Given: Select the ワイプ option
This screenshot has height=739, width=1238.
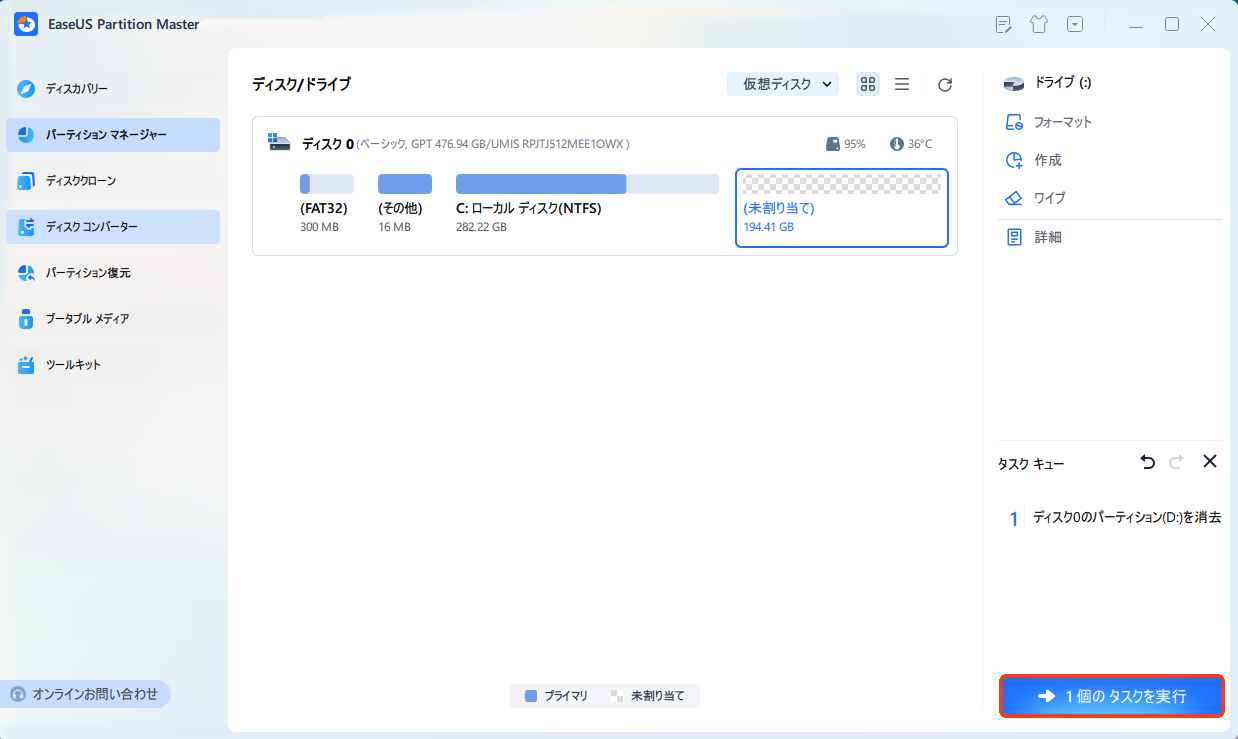Looking at the screenshot, I should click(x=1049, y=198).
